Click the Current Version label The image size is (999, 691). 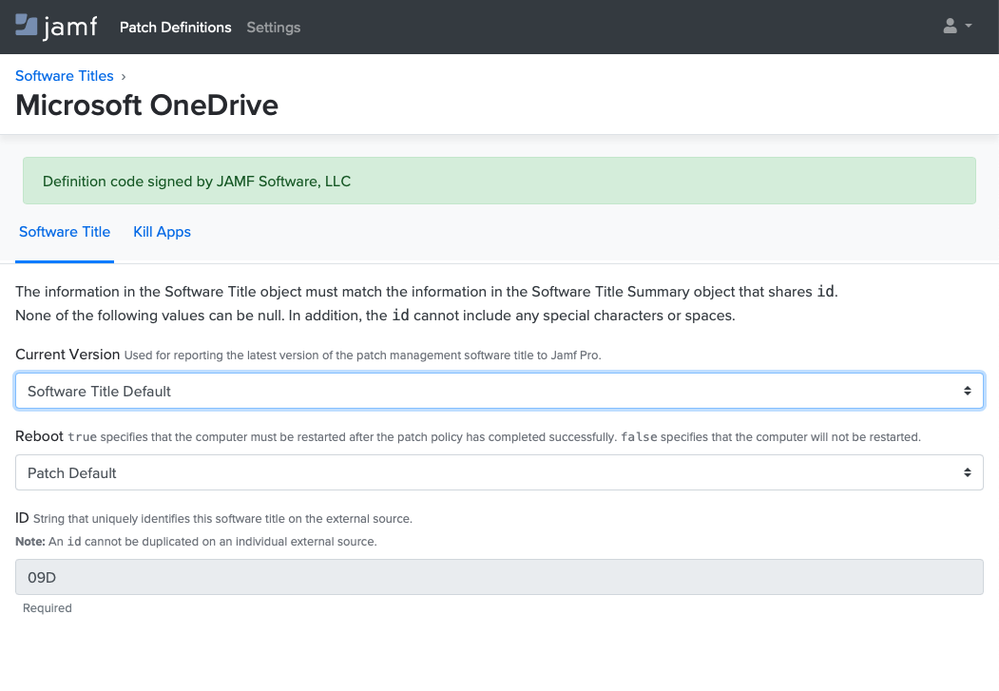[68, 354]
